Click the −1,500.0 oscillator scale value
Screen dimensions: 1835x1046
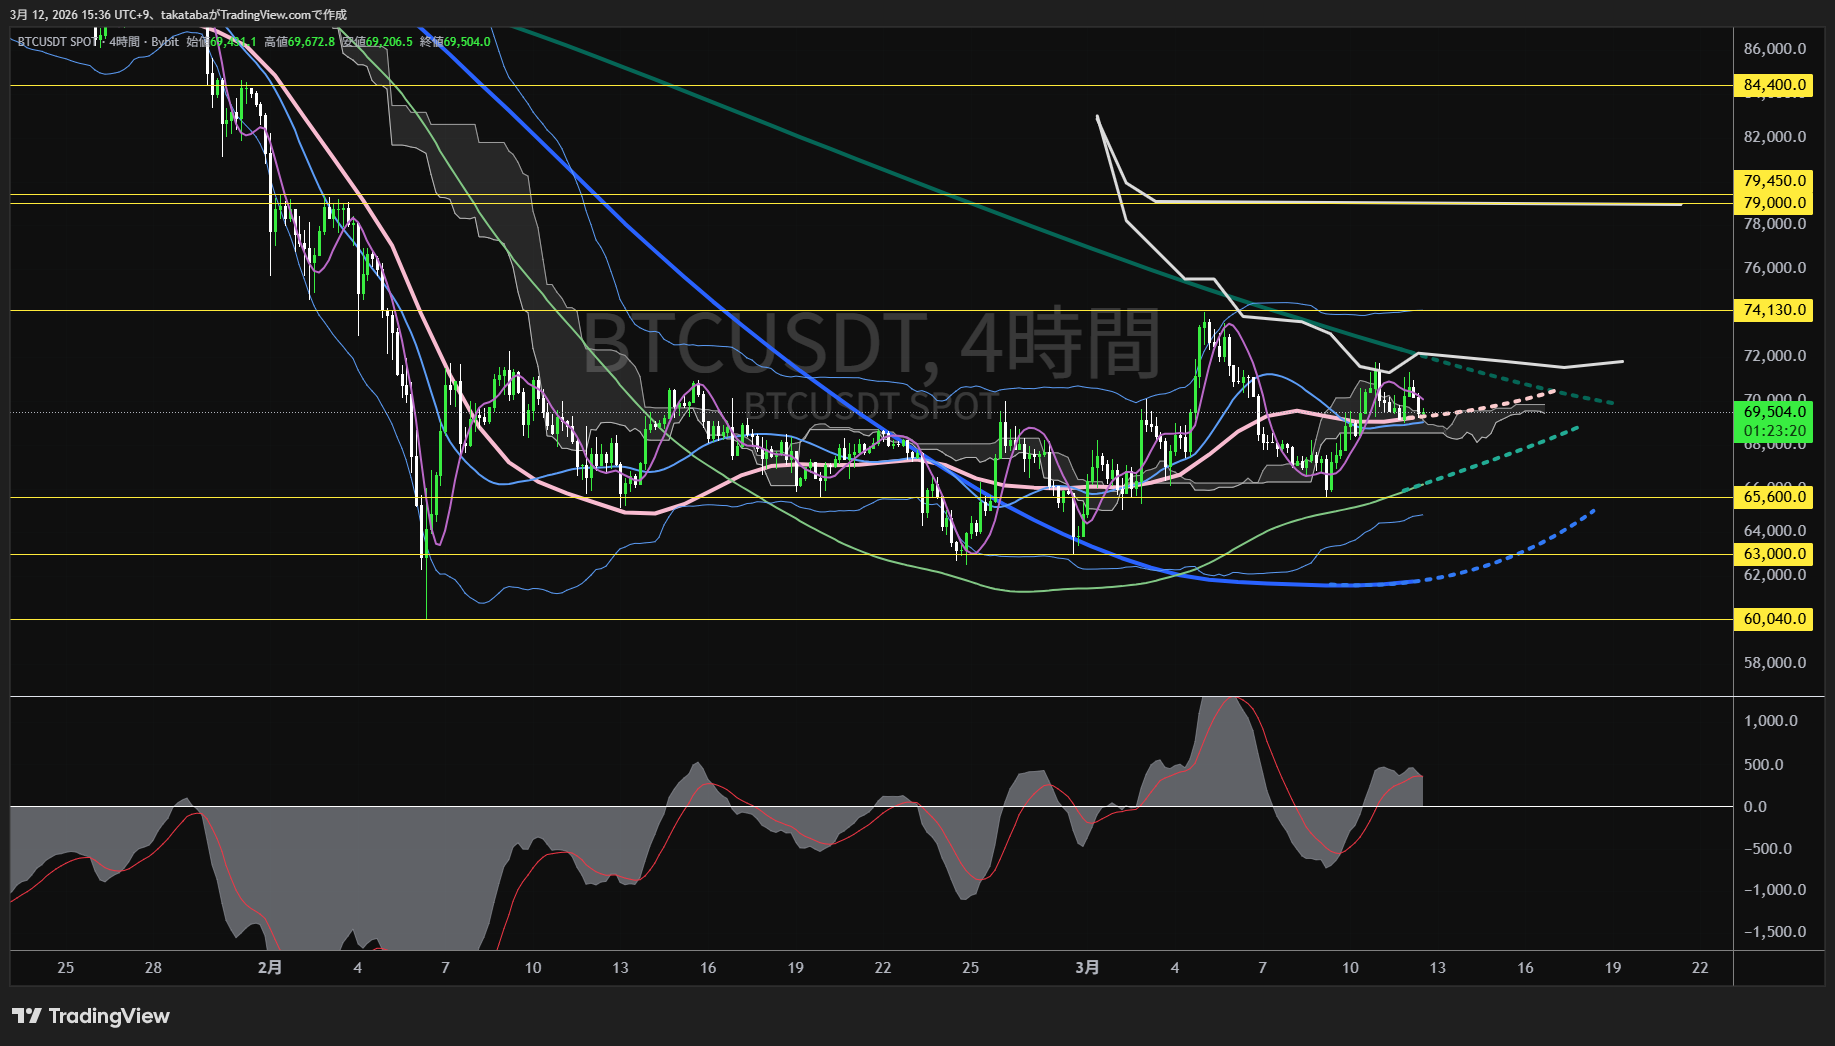1775,932
